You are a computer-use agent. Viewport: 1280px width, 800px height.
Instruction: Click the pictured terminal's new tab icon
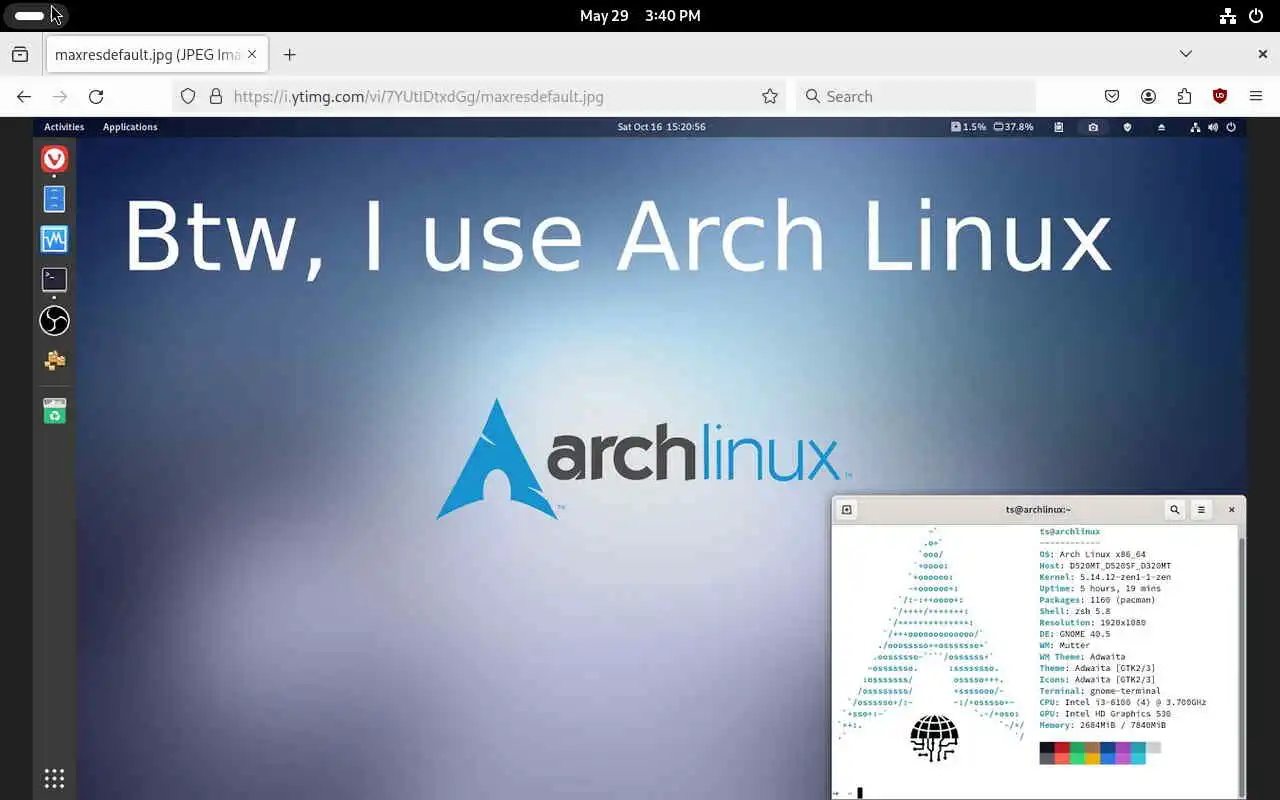847,510
